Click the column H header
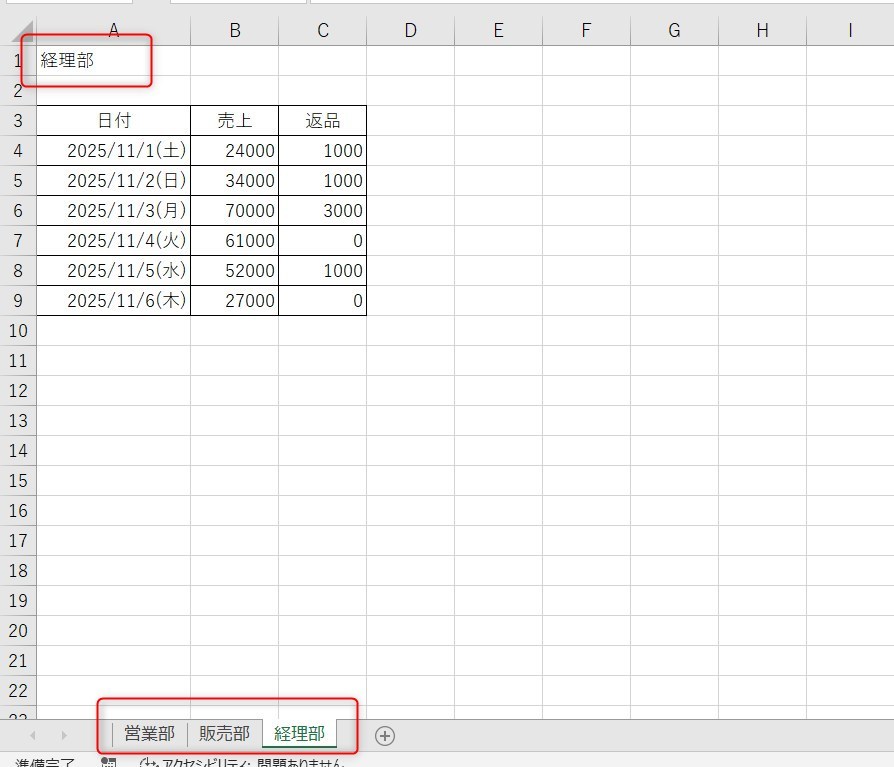This screenshot has height=767, width=894. tap(762, 31)
